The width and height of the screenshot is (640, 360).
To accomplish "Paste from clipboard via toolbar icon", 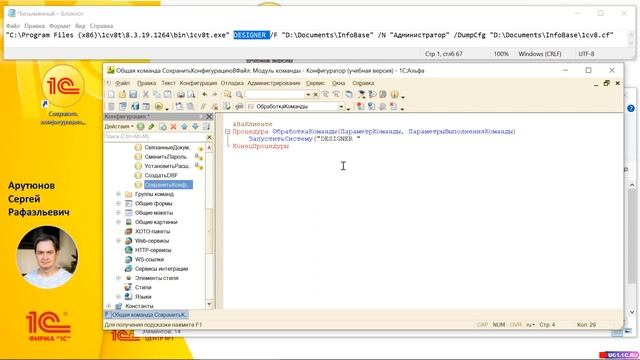I will [x=167, y=95].
